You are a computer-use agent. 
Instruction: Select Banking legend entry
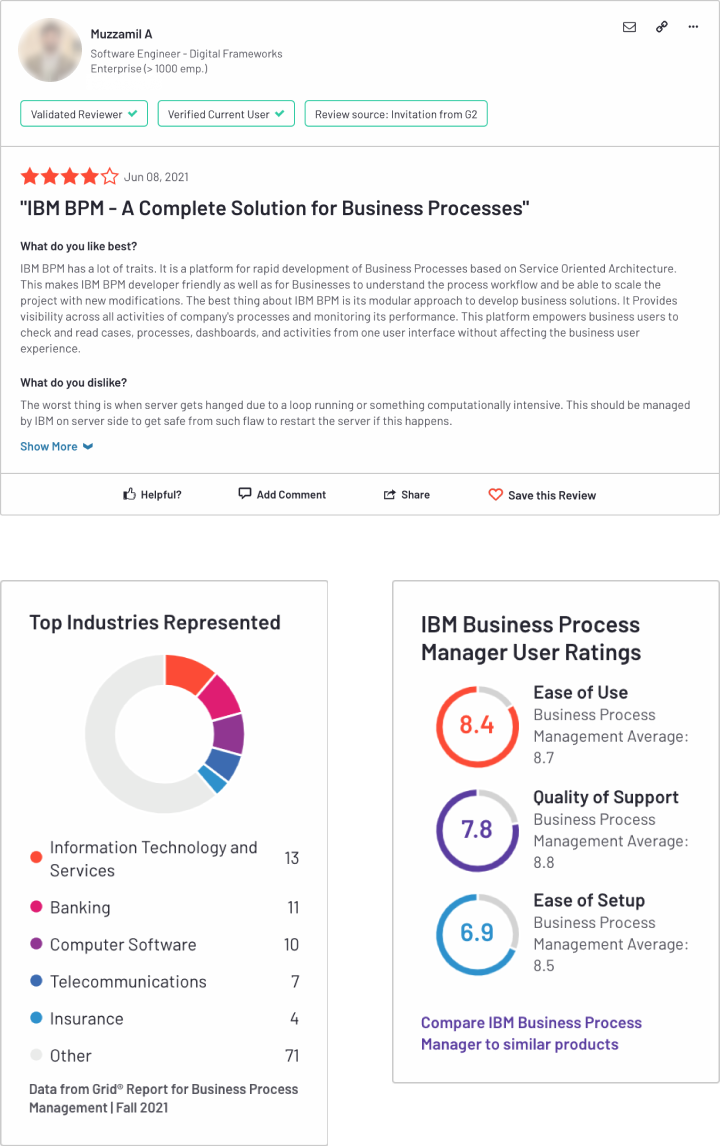coord(164,908)
